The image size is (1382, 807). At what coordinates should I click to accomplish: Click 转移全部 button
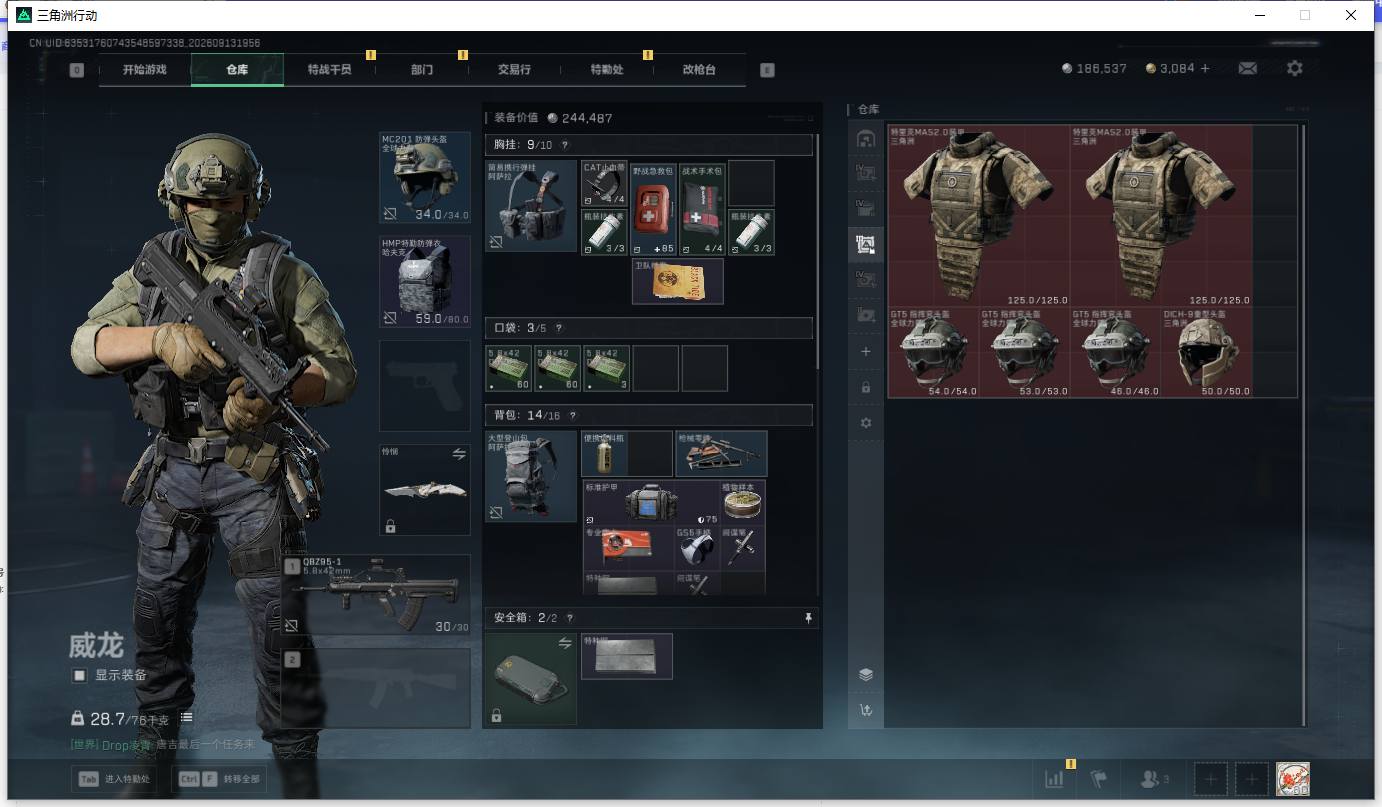pos(219,779)
